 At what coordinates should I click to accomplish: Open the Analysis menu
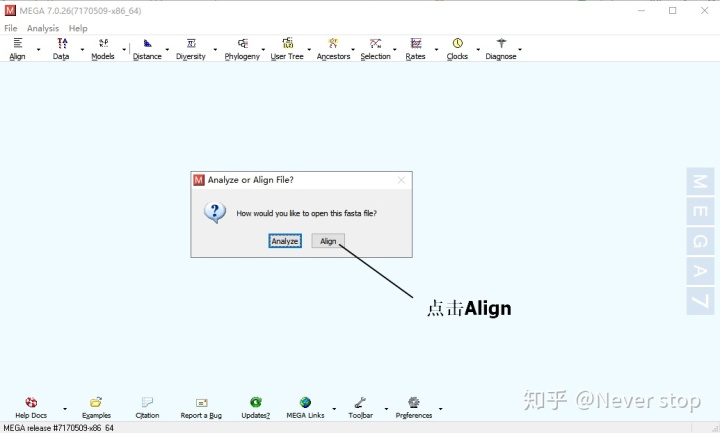43,28
